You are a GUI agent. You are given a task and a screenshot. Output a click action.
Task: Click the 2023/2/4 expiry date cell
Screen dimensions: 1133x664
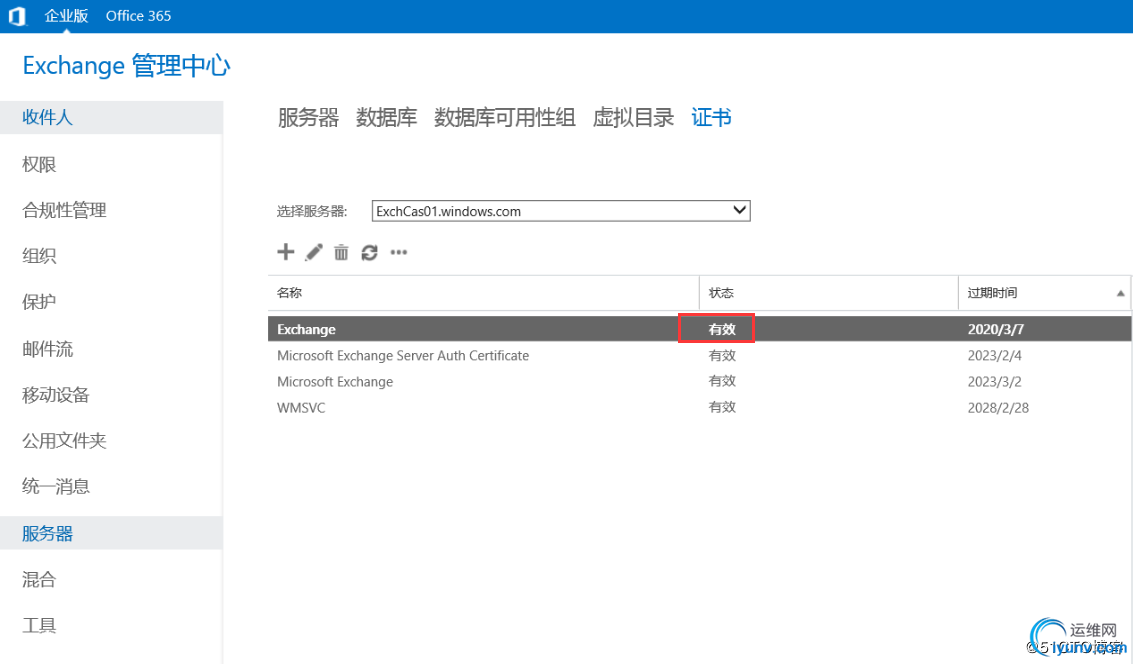coord(994,355)
